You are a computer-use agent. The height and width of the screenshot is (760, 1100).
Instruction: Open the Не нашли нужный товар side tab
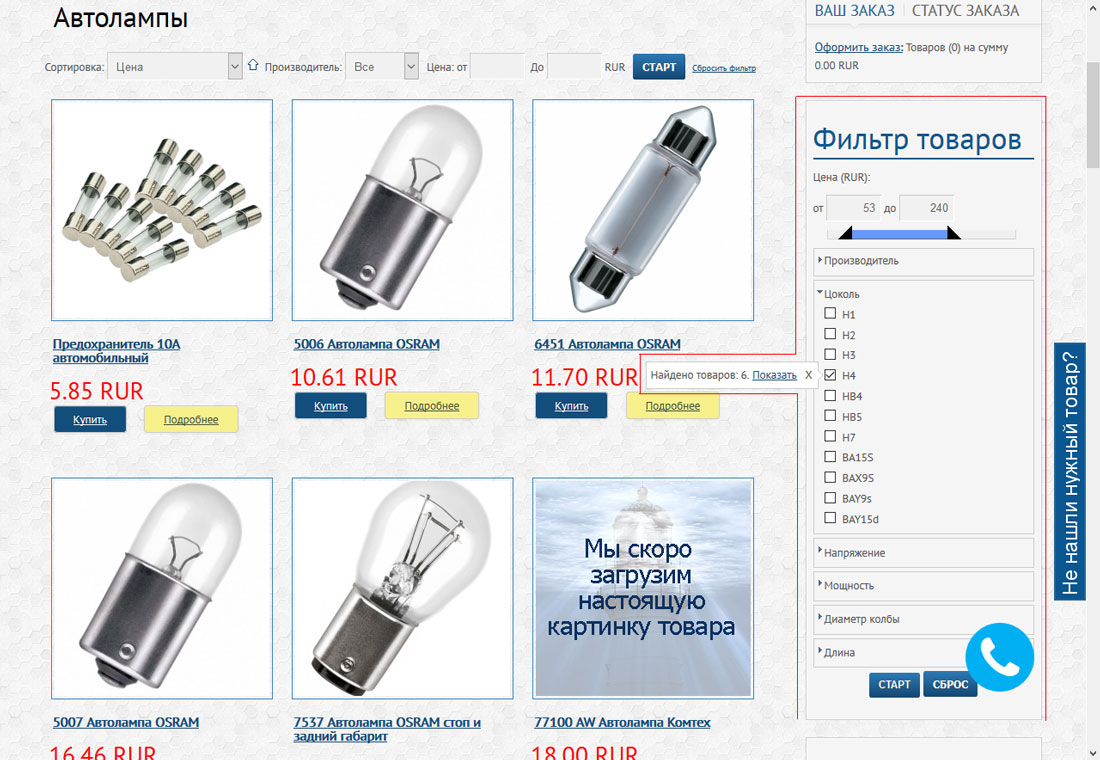1069,472
